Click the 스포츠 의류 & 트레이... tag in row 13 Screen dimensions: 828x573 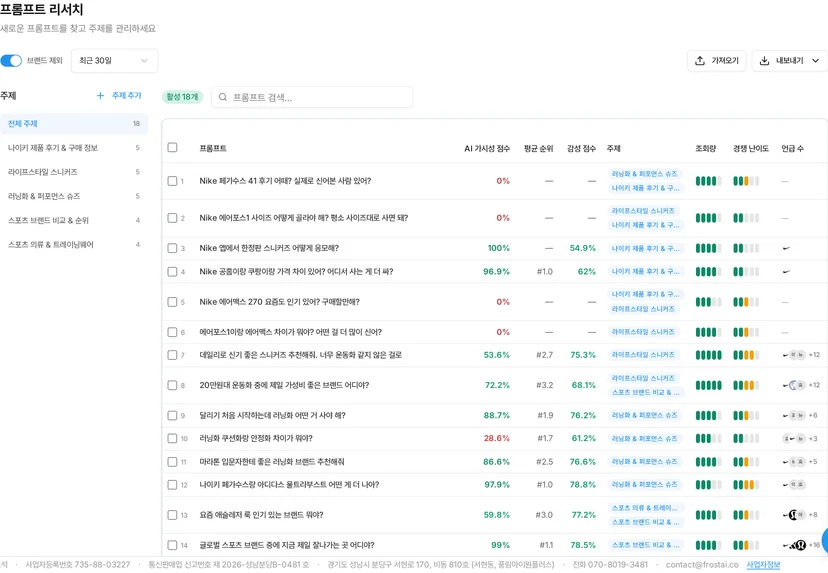(645, 508)
